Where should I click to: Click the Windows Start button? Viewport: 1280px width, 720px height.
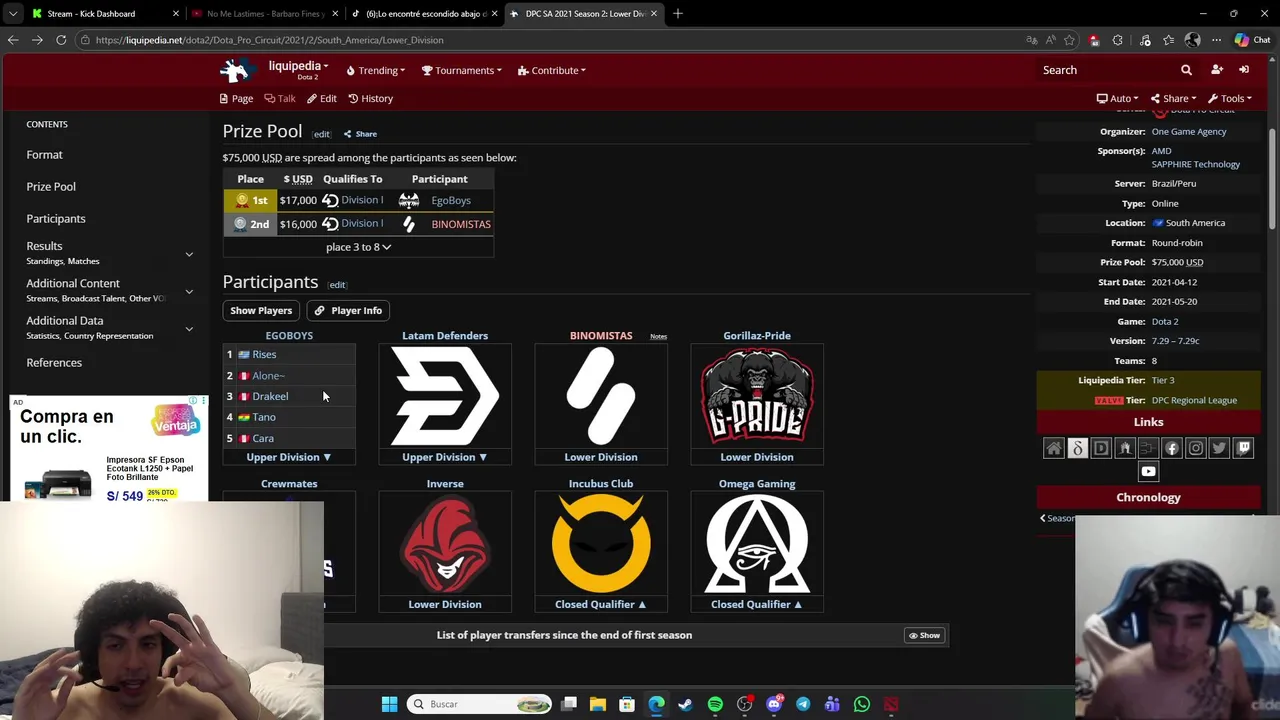(389, 704)
